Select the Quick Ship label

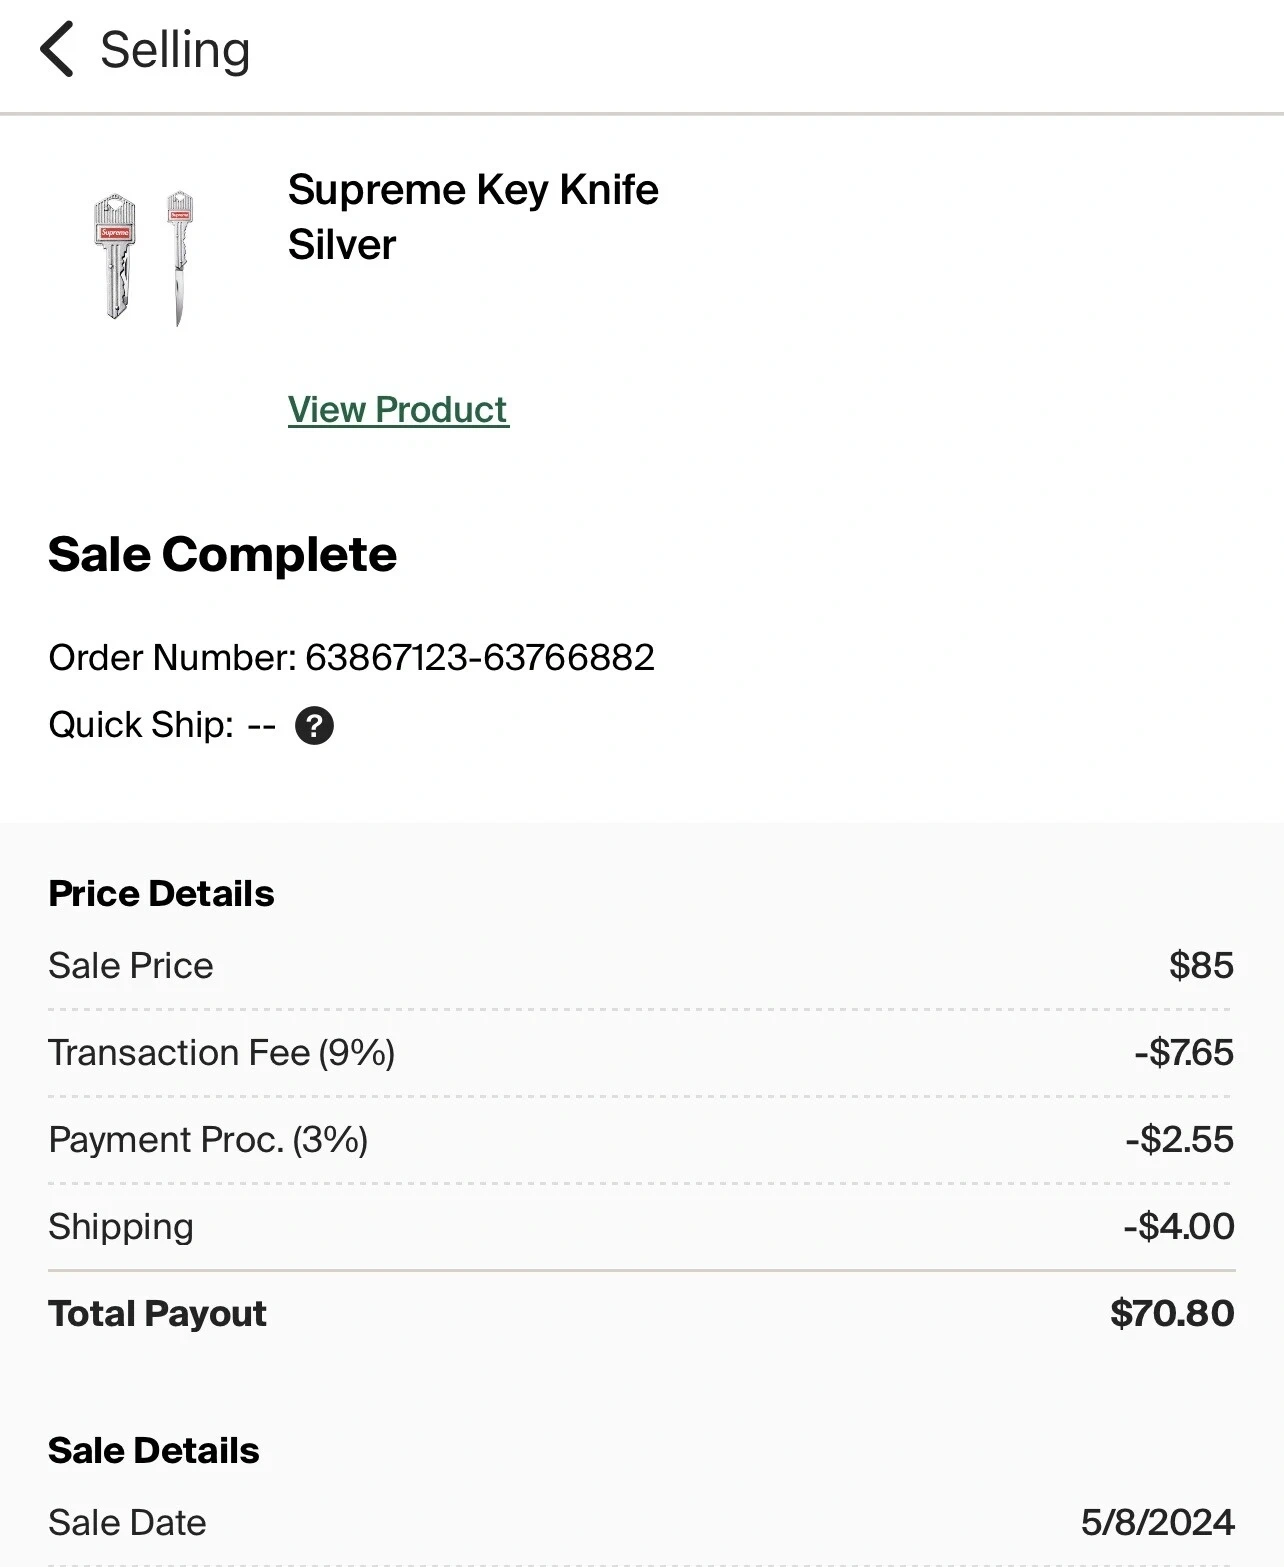tap(140, 724)
